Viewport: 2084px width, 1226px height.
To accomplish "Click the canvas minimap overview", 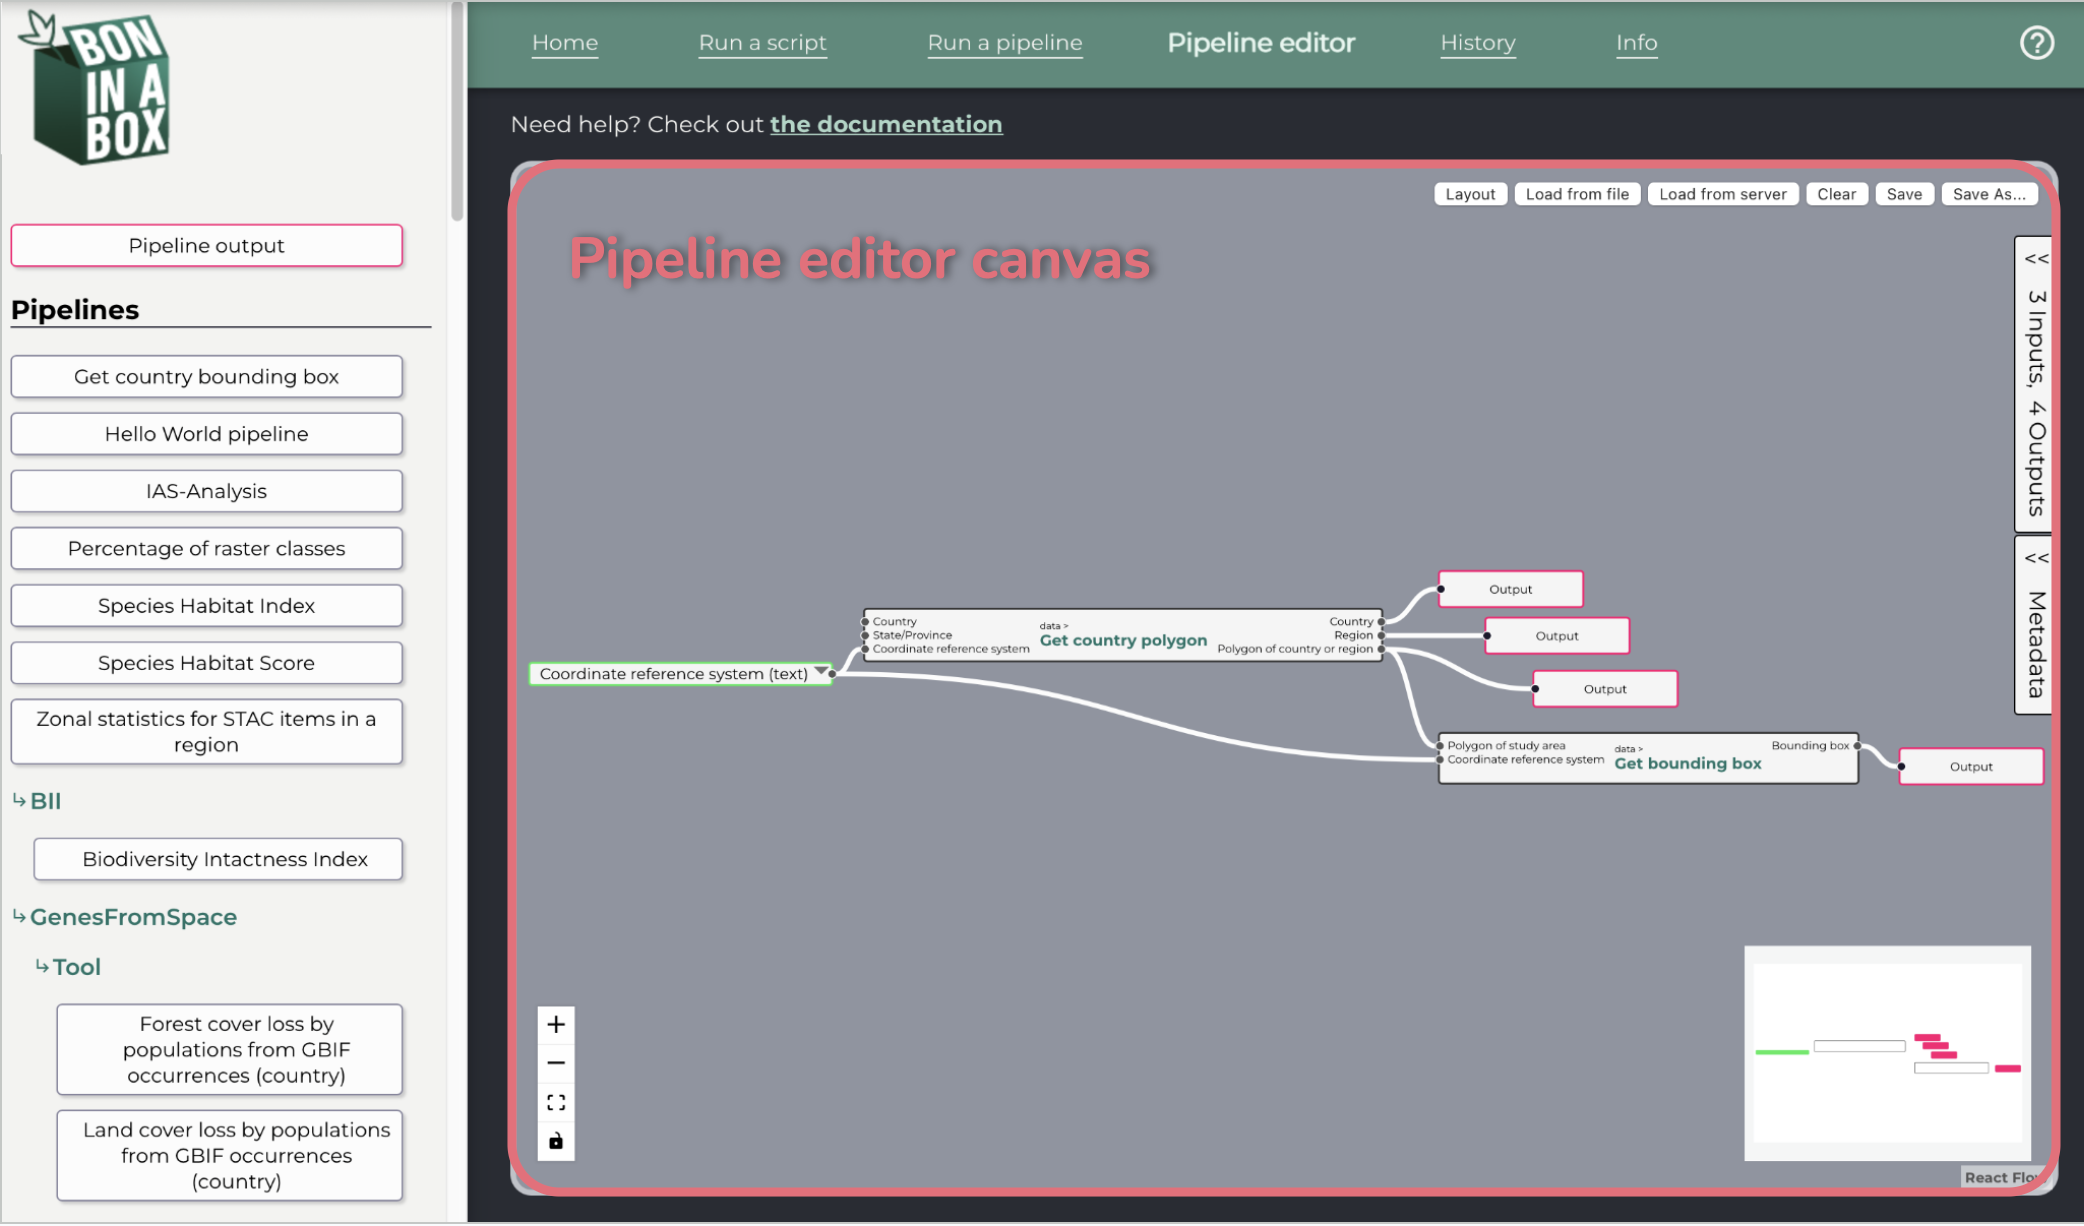I will tap(1888, 1053).
